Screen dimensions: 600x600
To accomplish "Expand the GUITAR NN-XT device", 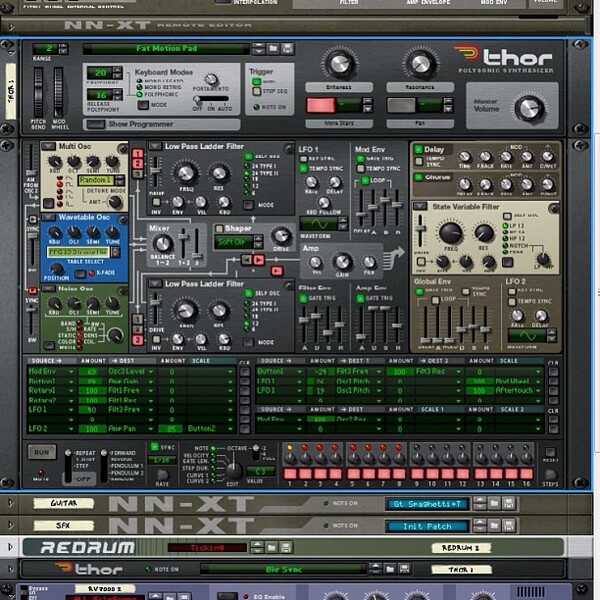I will click(10, 503).
